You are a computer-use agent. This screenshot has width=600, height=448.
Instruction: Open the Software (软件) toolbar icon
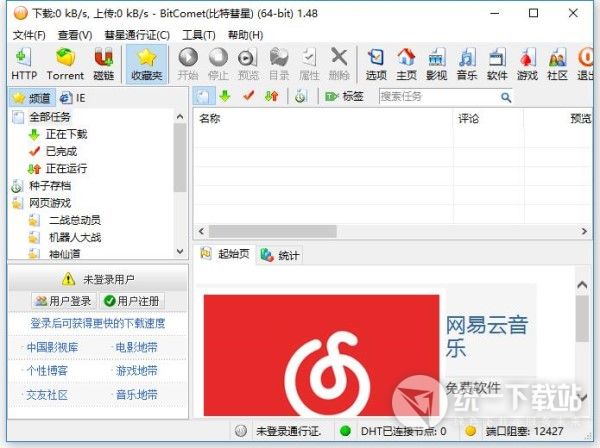click(497, 63)
